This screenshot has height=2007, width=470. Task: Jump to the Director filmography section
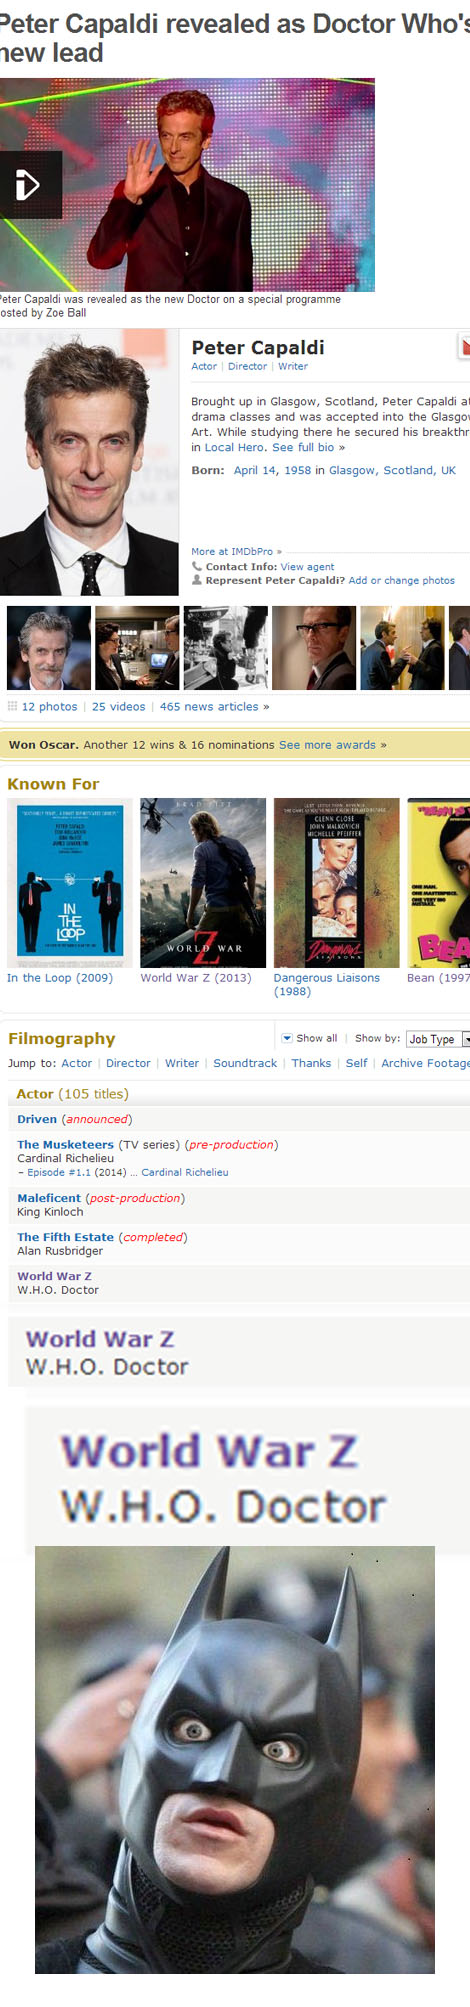tap(128, 1063)
